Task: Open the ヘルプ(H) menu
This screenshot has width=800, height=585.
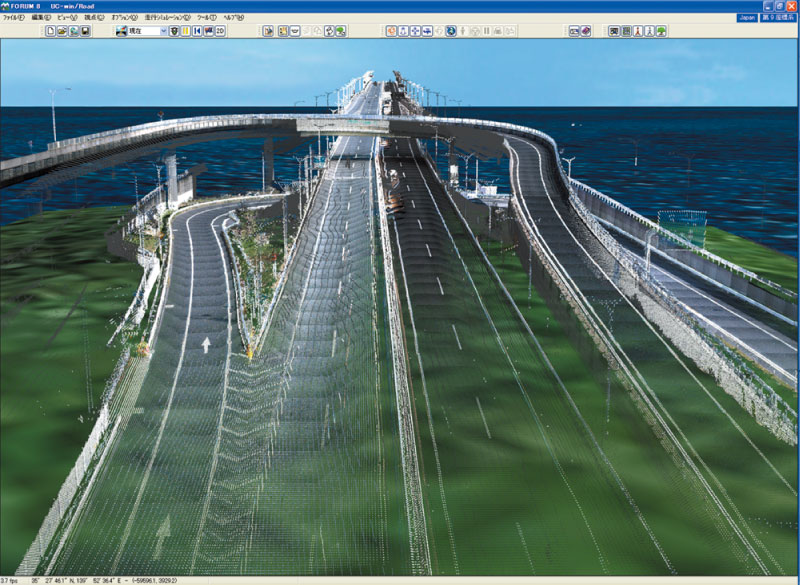Action: (x=234, y=17)
